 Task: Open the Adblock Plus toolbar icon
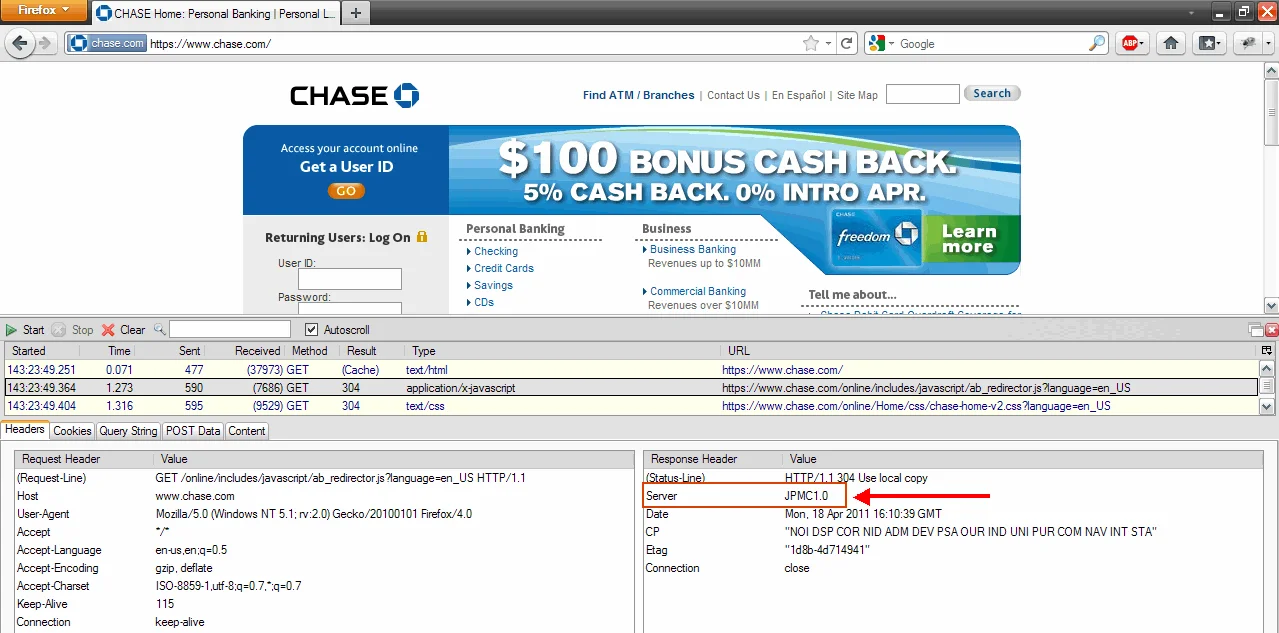[1128, 43]
